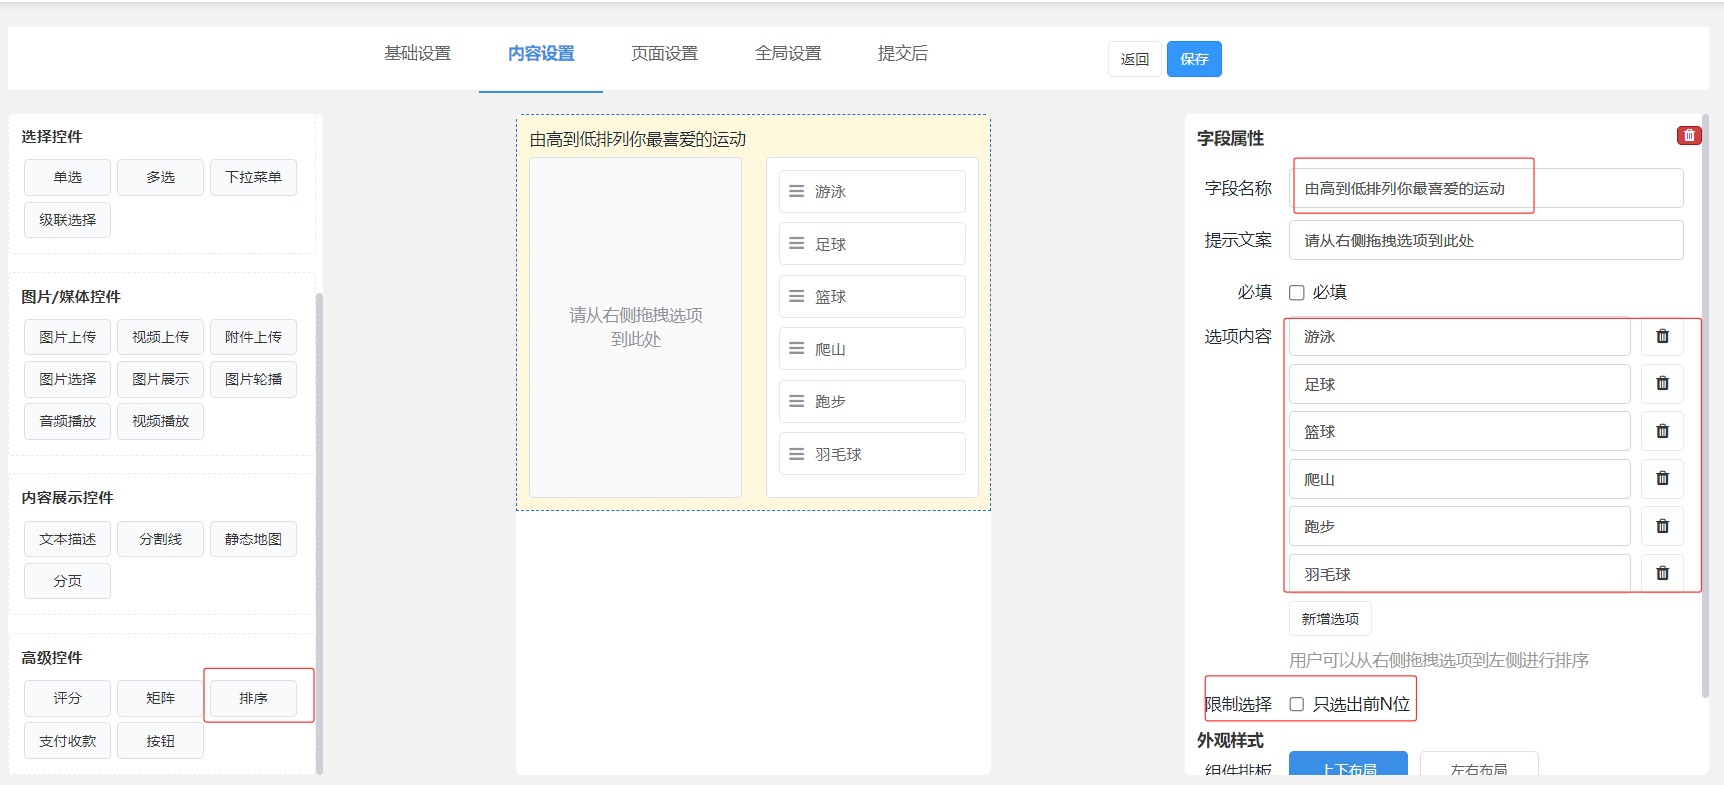
Task: Click drag handle icon next to 游泳
Action: click(x=797, y=191)
